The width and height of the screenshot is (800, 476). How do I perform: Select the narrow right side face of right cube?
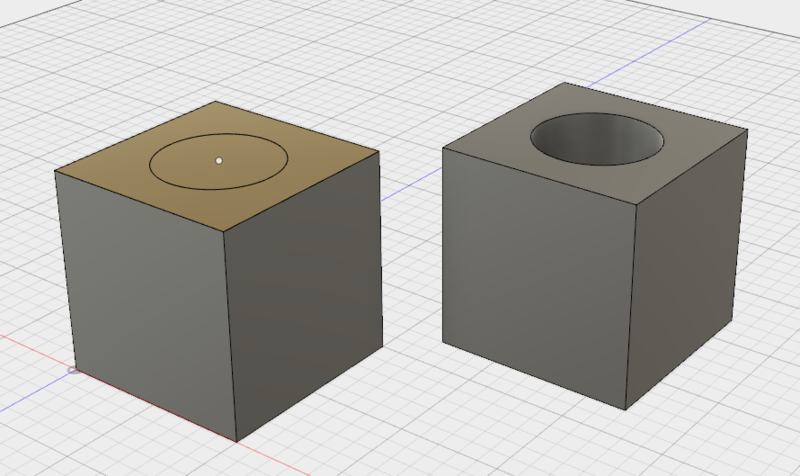point(686,270)
